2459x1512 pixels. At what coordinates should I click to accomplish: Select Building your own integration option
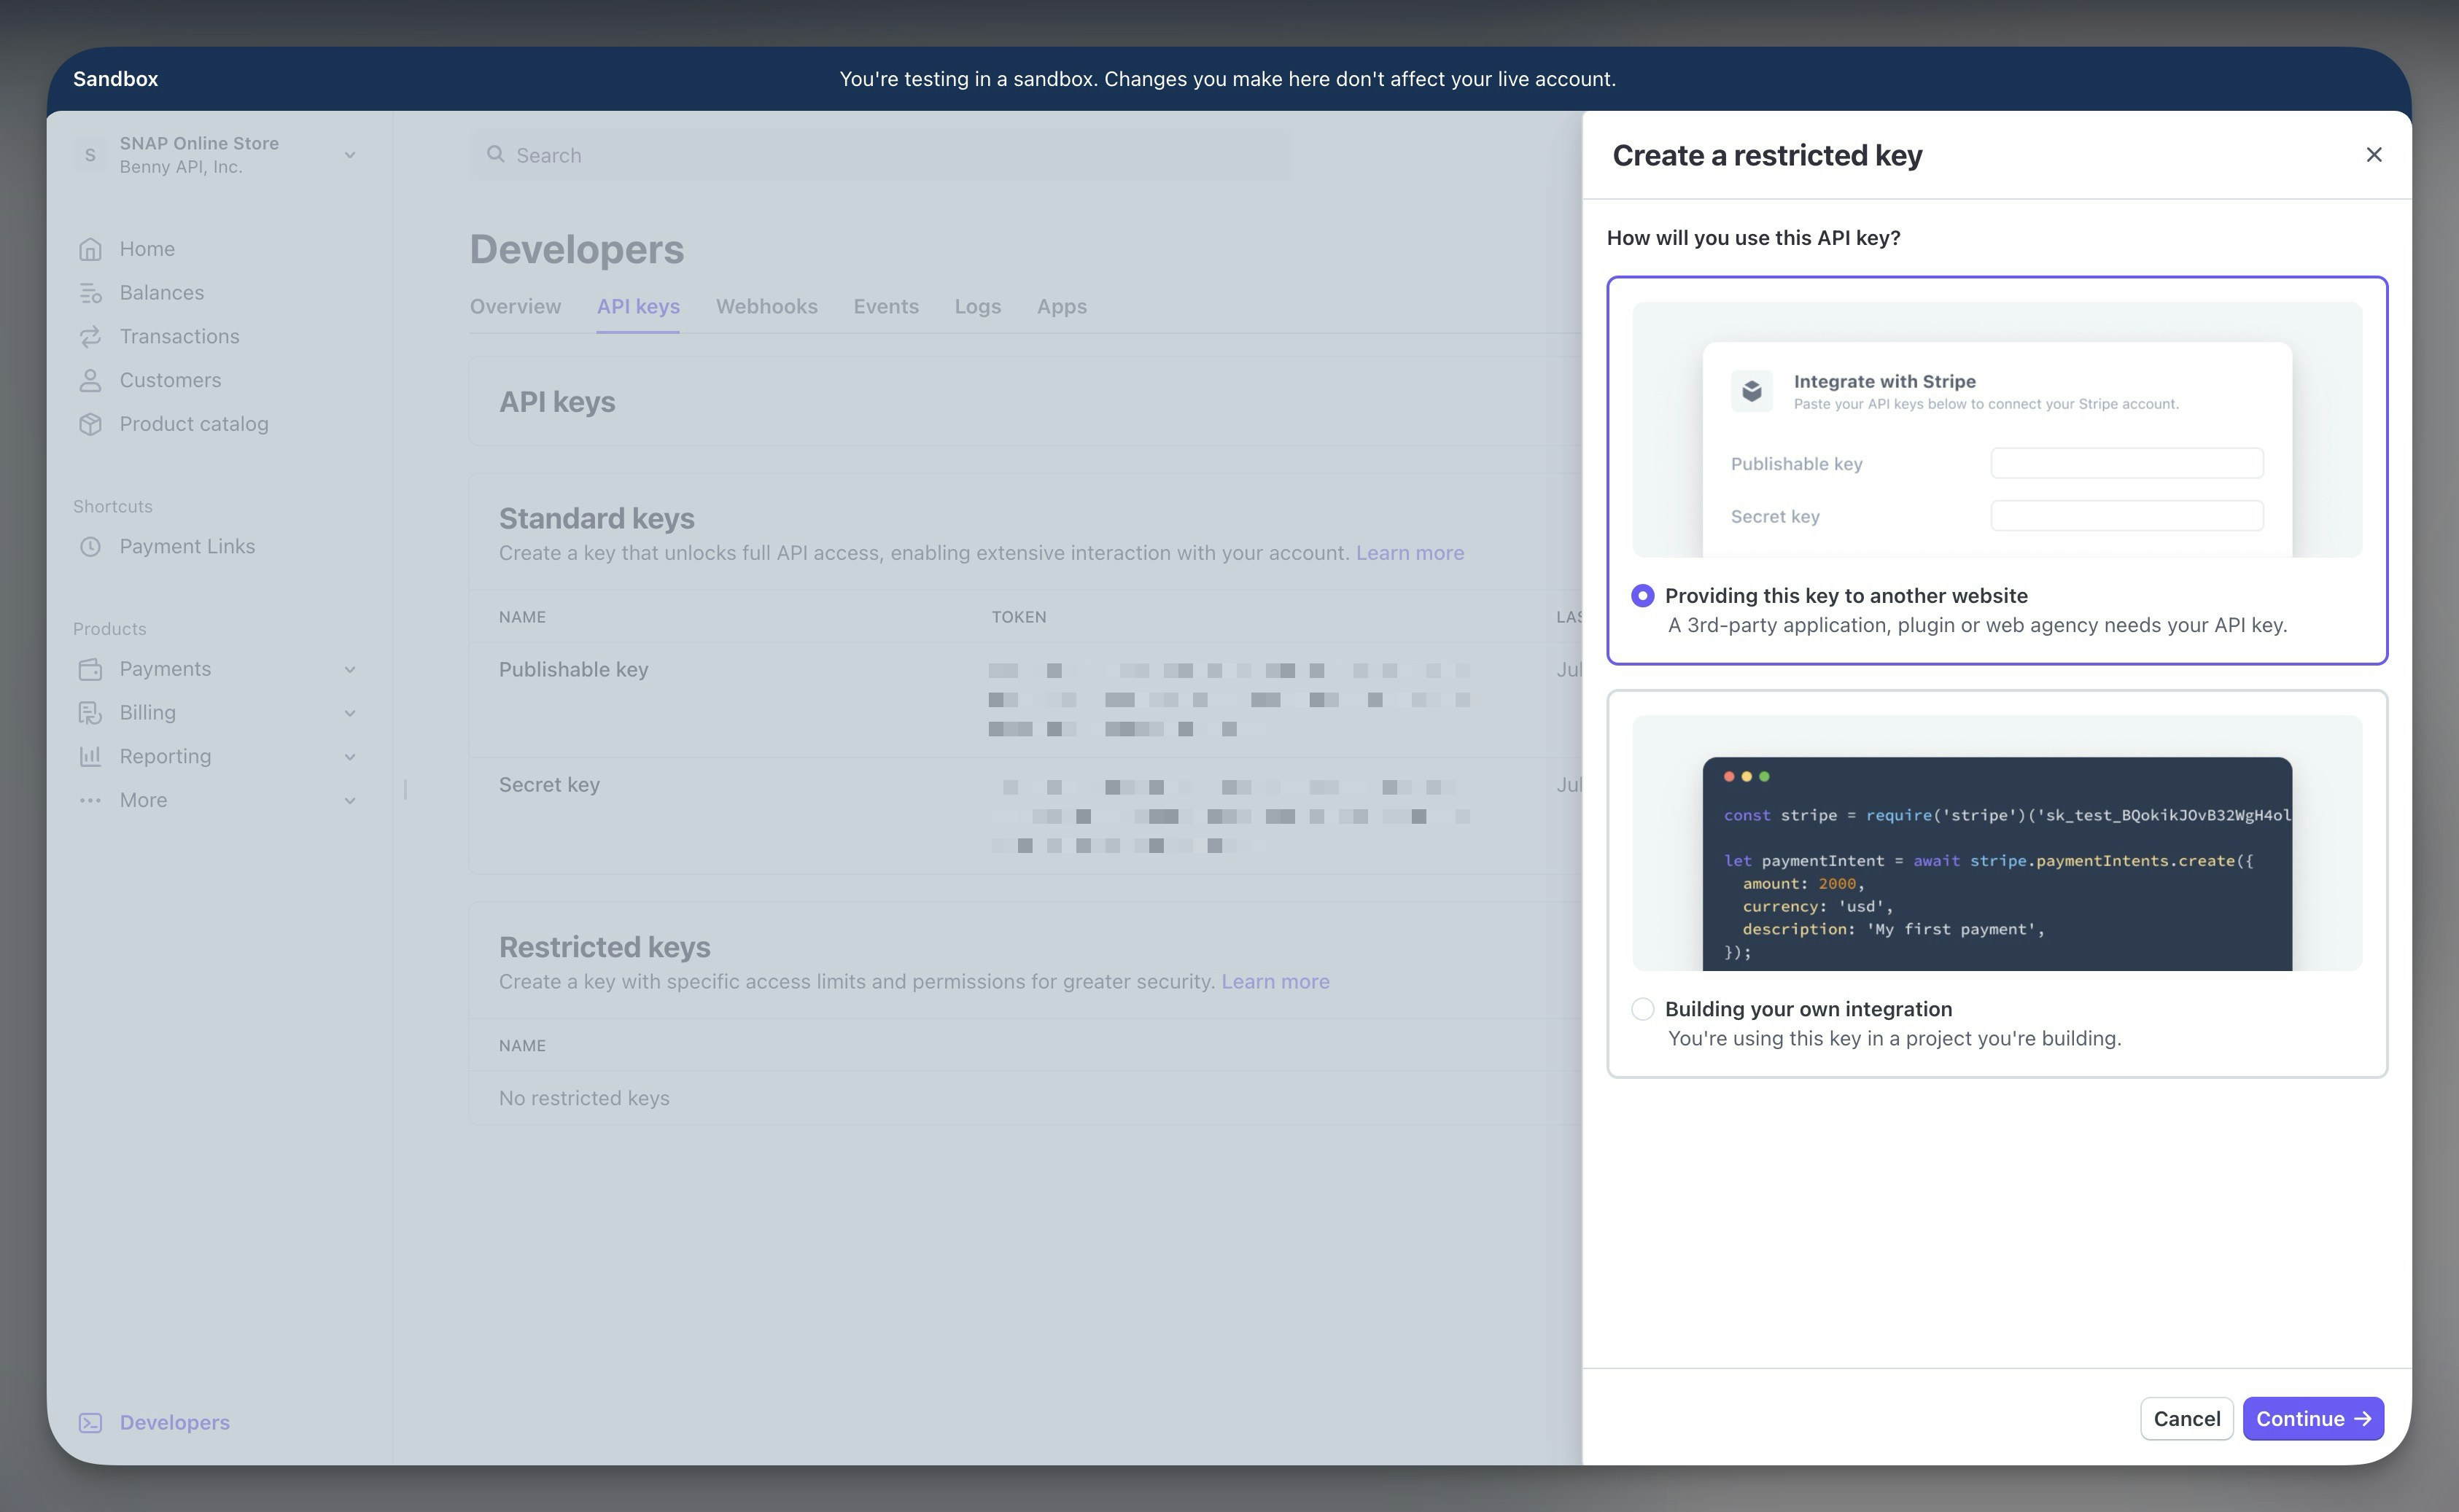pos(1642,1009)
